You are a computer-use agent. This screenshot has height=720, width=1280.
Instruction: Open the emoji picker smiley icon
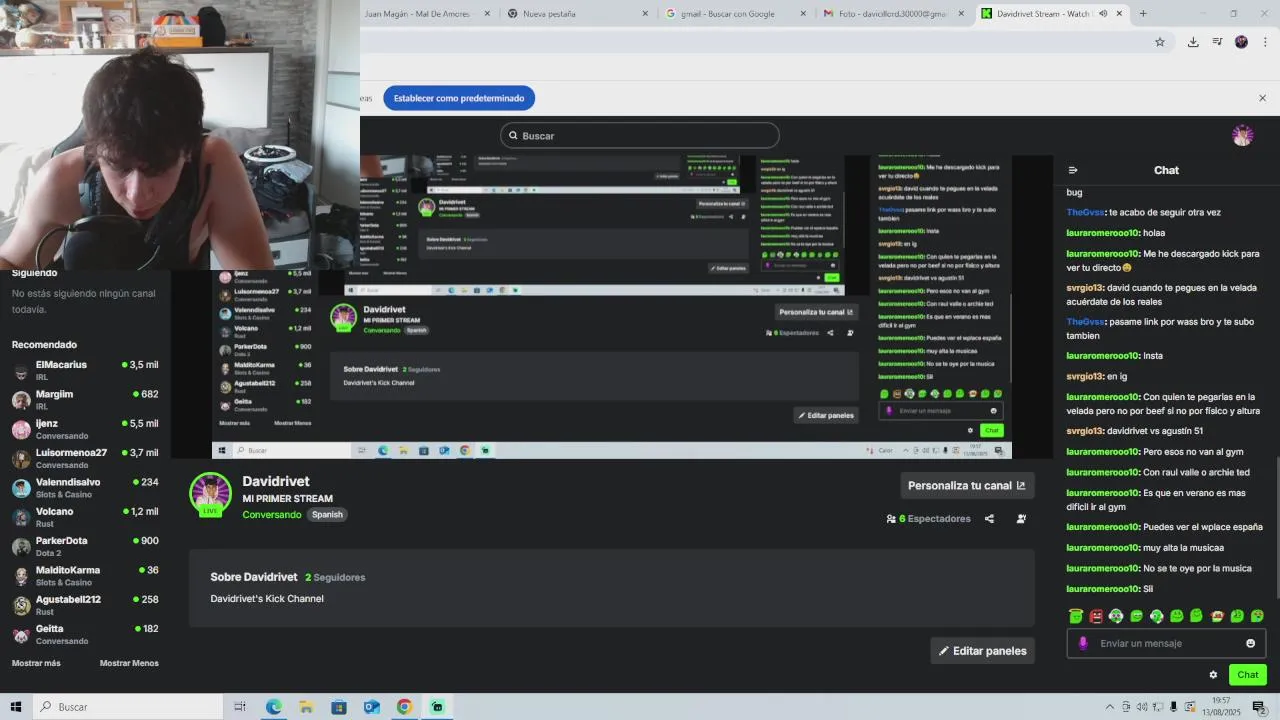(x=1250, y=643)
